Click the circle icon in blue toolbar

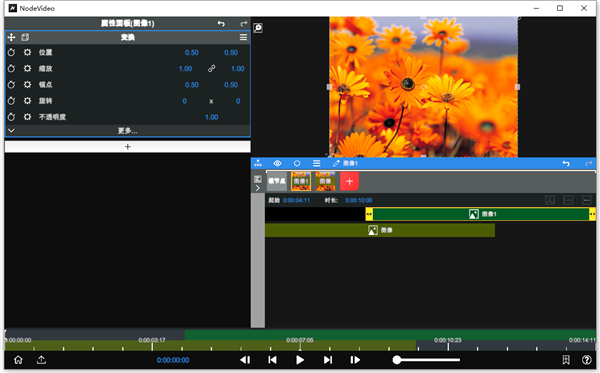click(x=297, y=163)
